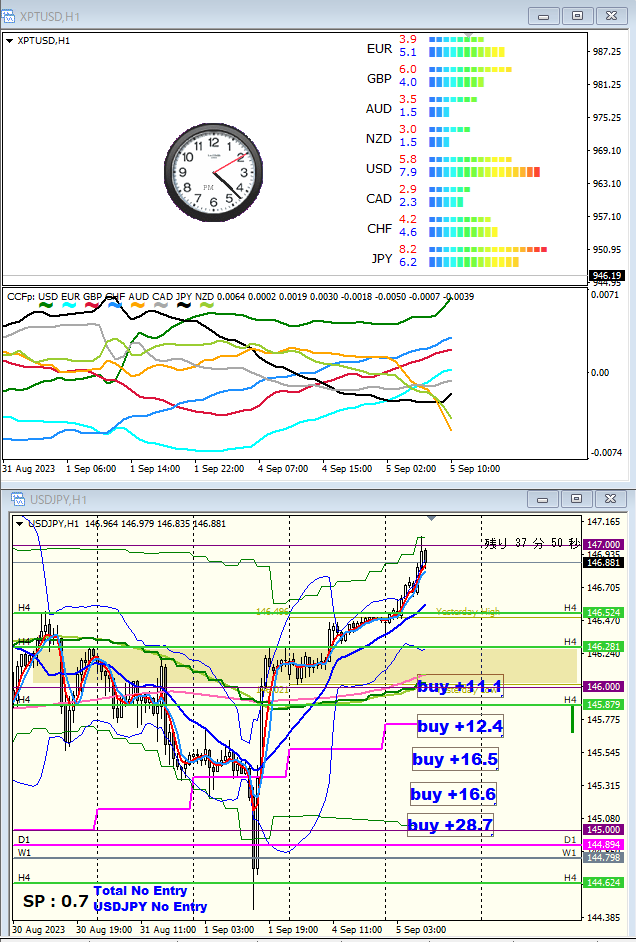Click JPY red value 8.2

point(408,249)
